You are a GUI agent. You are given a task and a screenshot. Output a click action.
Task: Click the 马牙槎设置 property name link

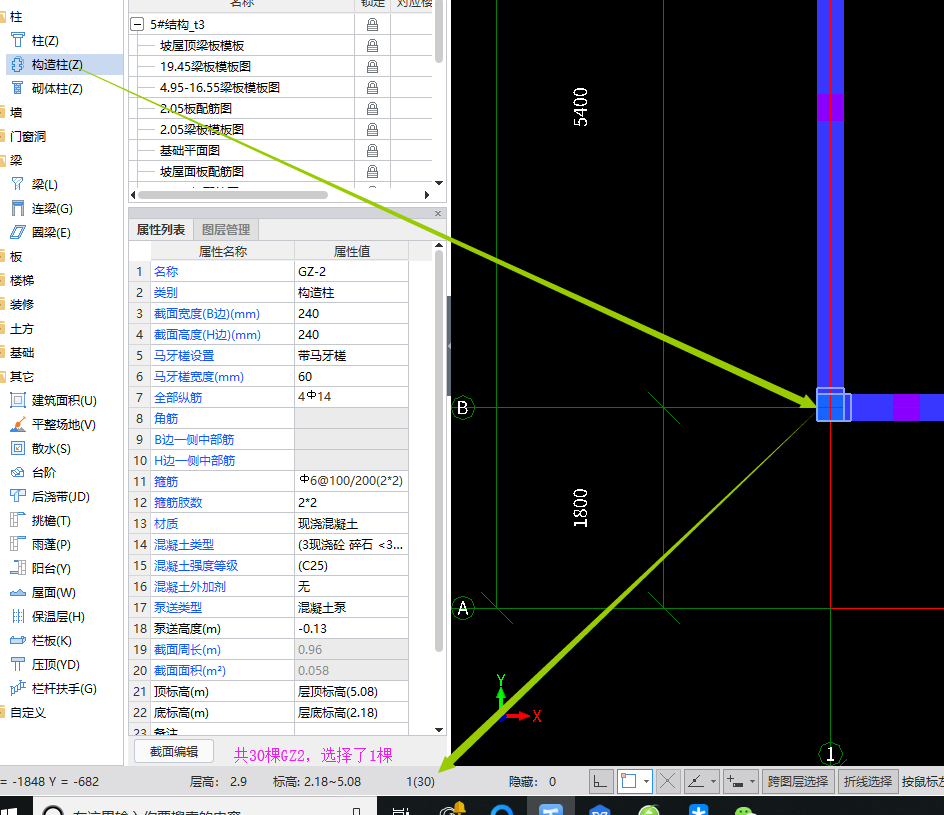click(x=184, y=356)
